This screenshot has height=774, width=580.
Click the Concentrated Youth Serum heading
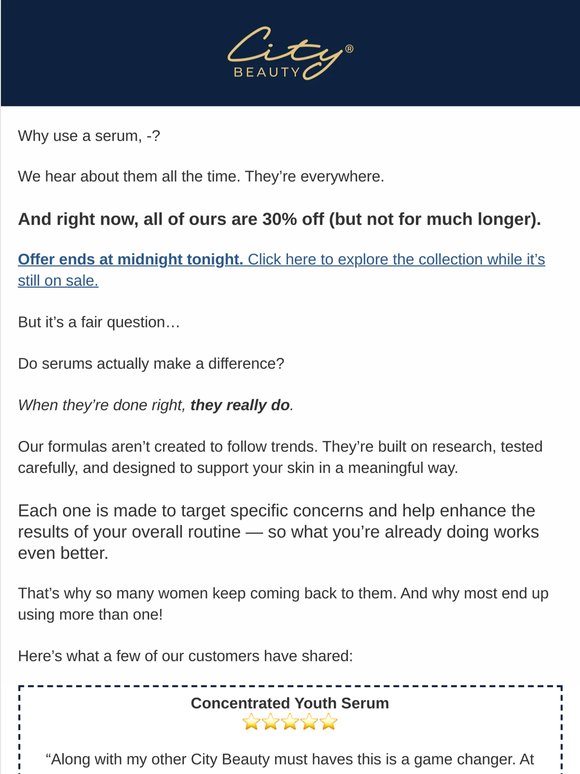tap(290, 703)
